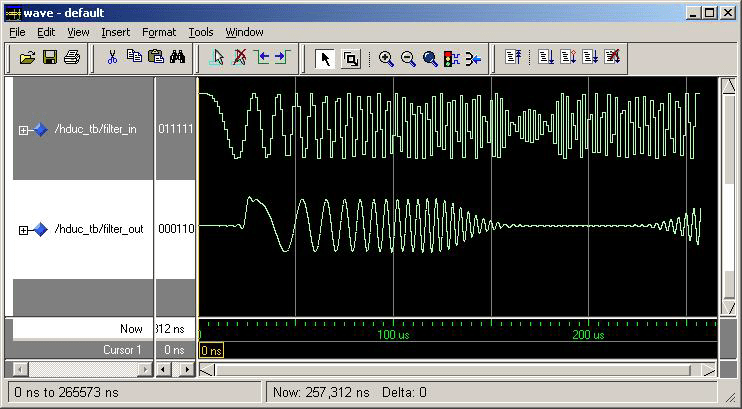Open the Format menu

click(x=159, y=32)
